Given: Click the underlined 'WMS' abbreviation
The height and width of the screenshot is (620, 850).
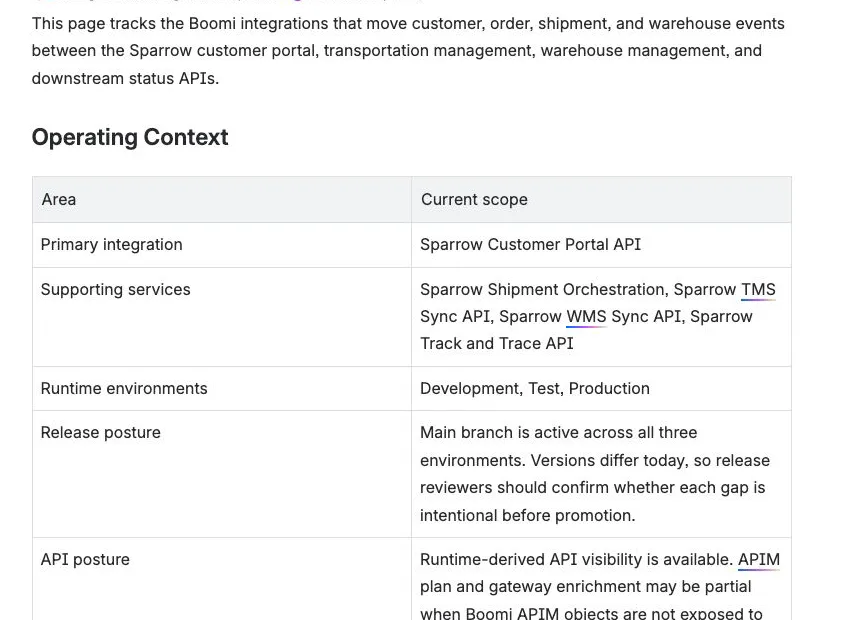Looking at the screenshot, I should [586, 317].
